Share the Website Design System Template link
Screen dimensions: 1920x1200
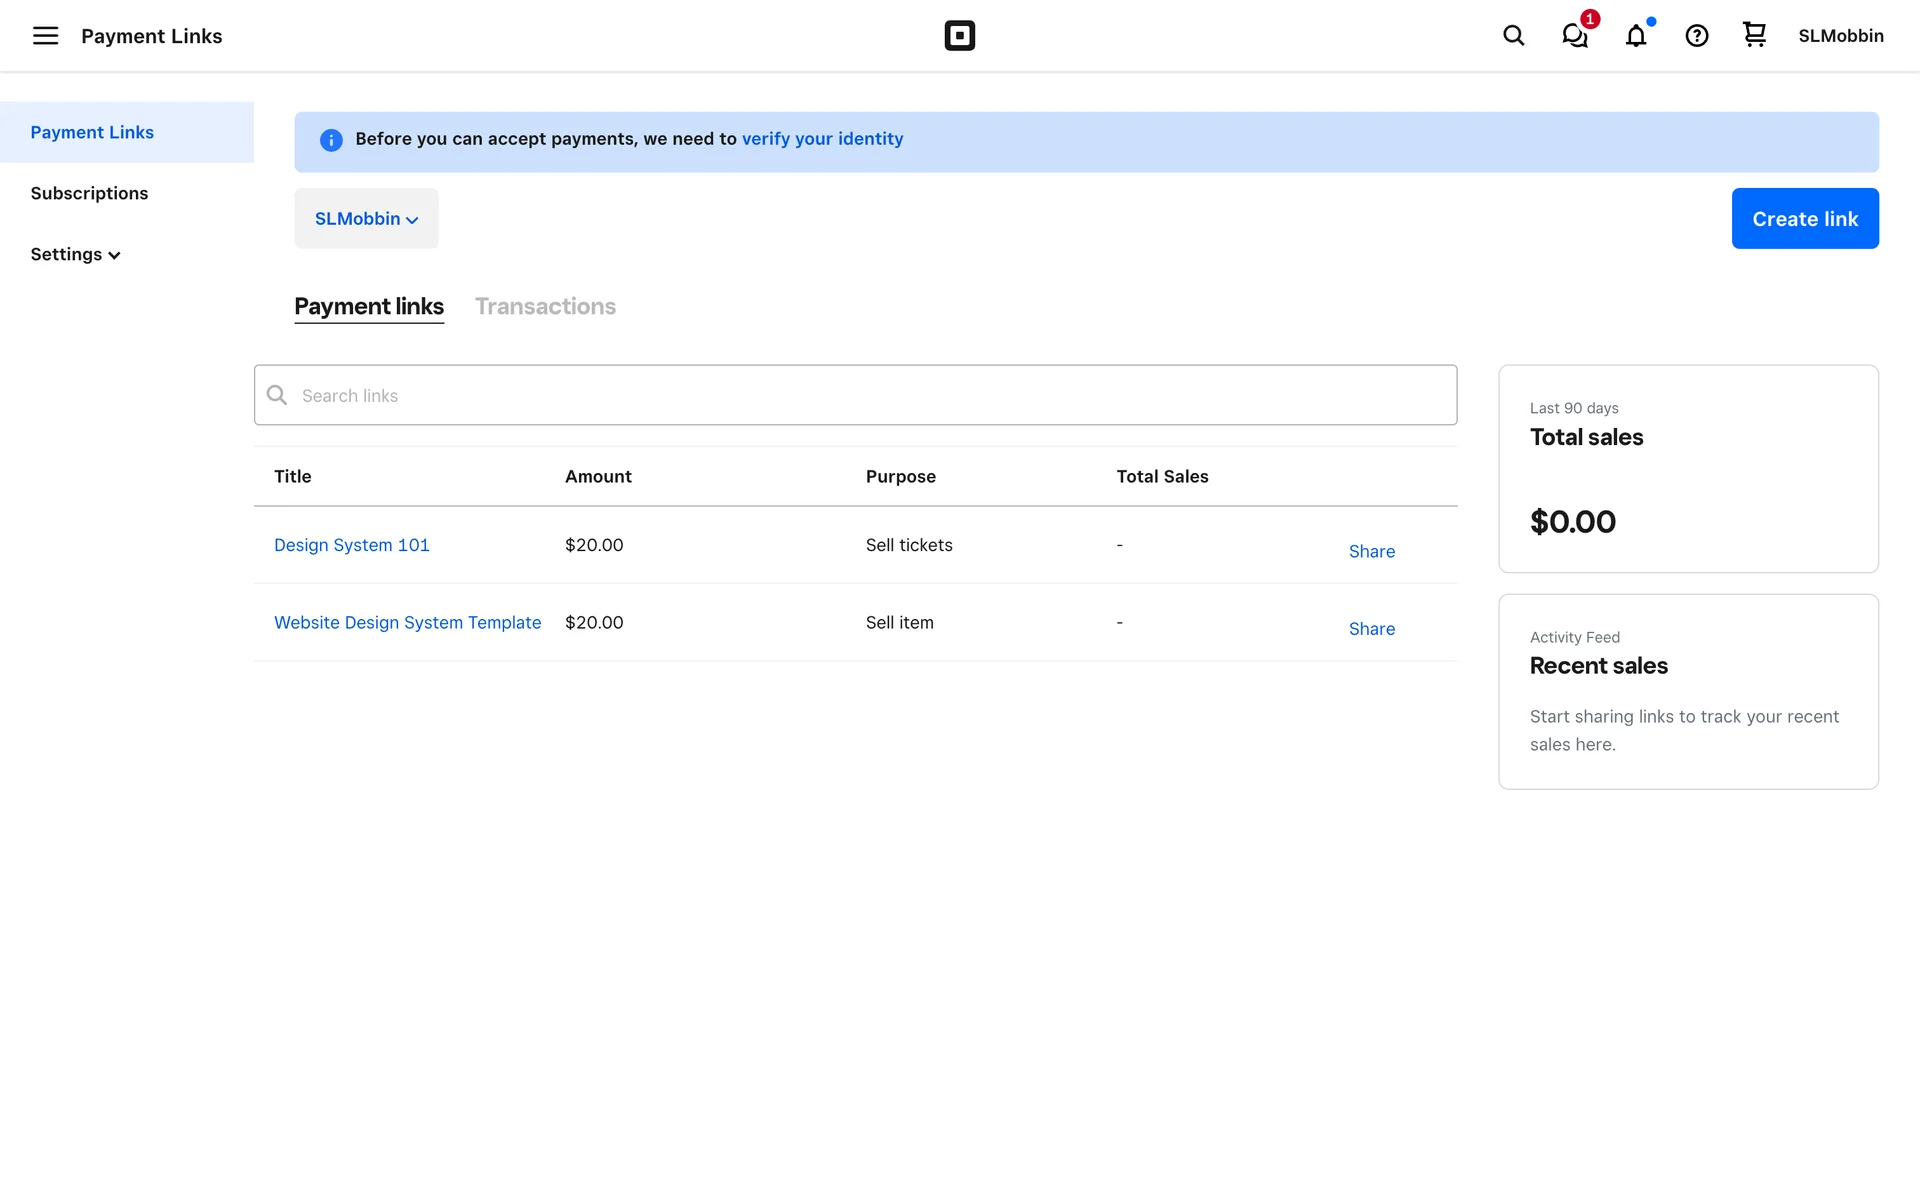1371,629
